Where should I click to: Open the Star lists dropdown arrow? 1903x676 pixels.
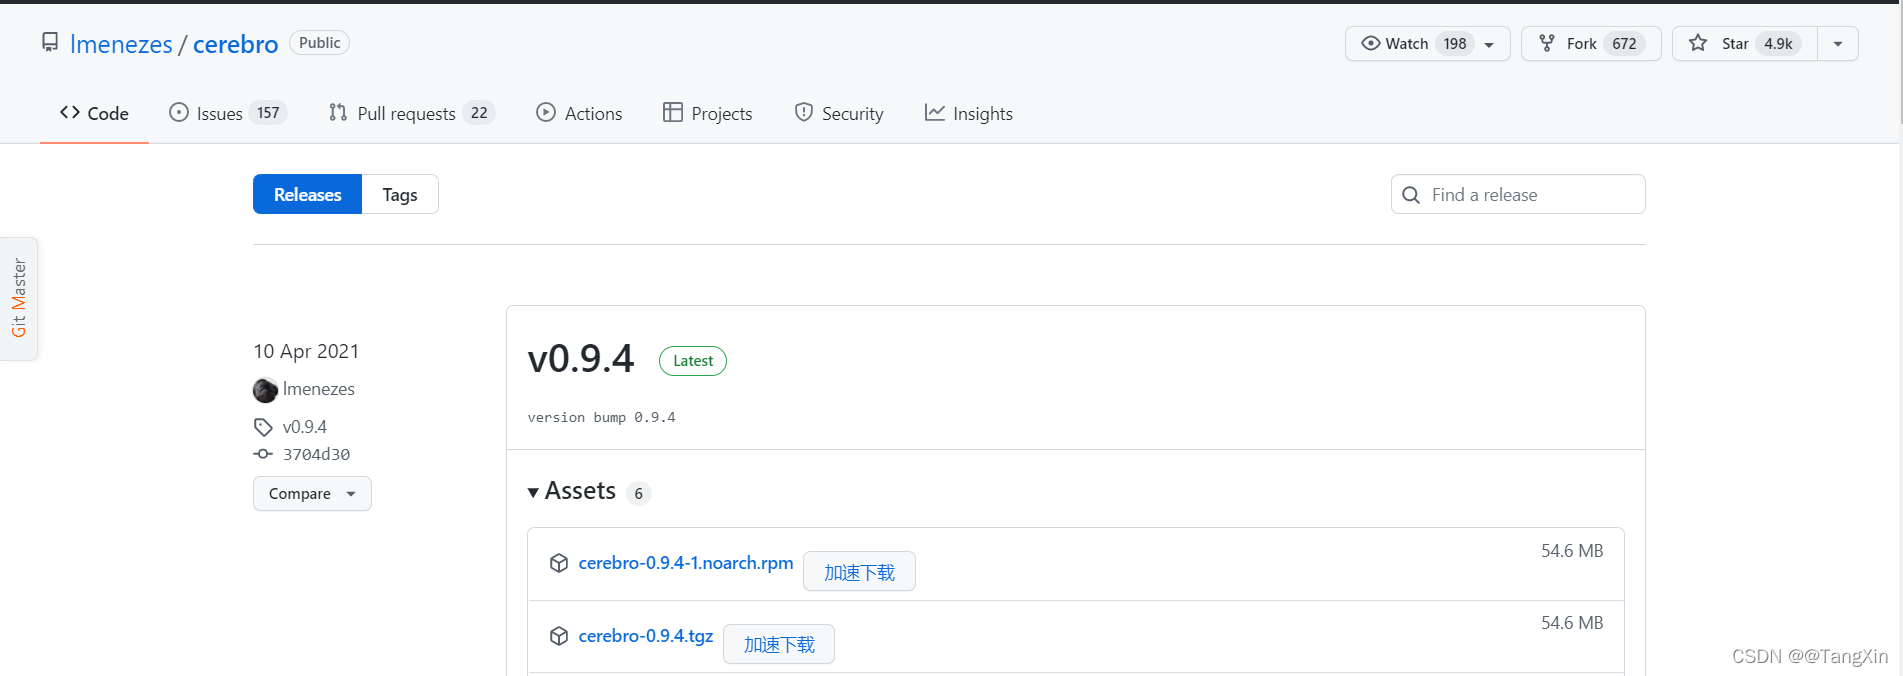coord(1838,44)
